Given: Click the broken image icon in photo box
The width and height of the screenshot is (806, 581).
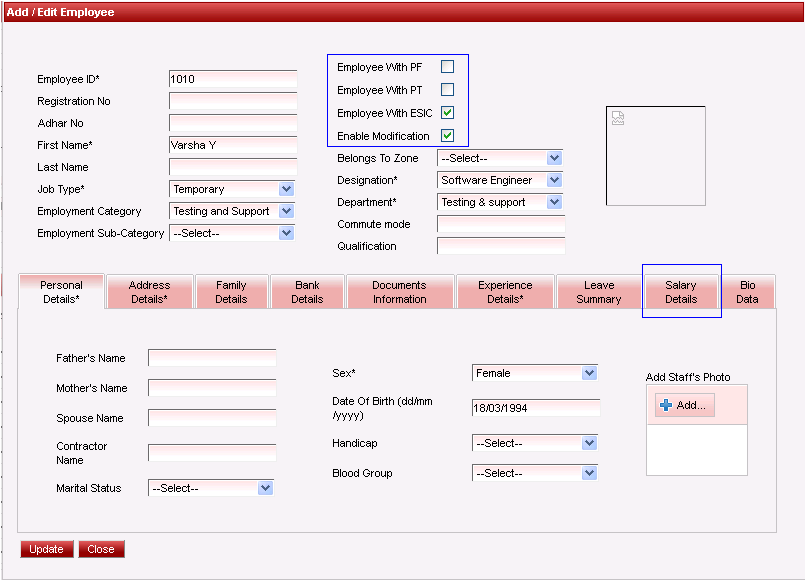Looking at the screenshot, I should [x=618, y=118].
